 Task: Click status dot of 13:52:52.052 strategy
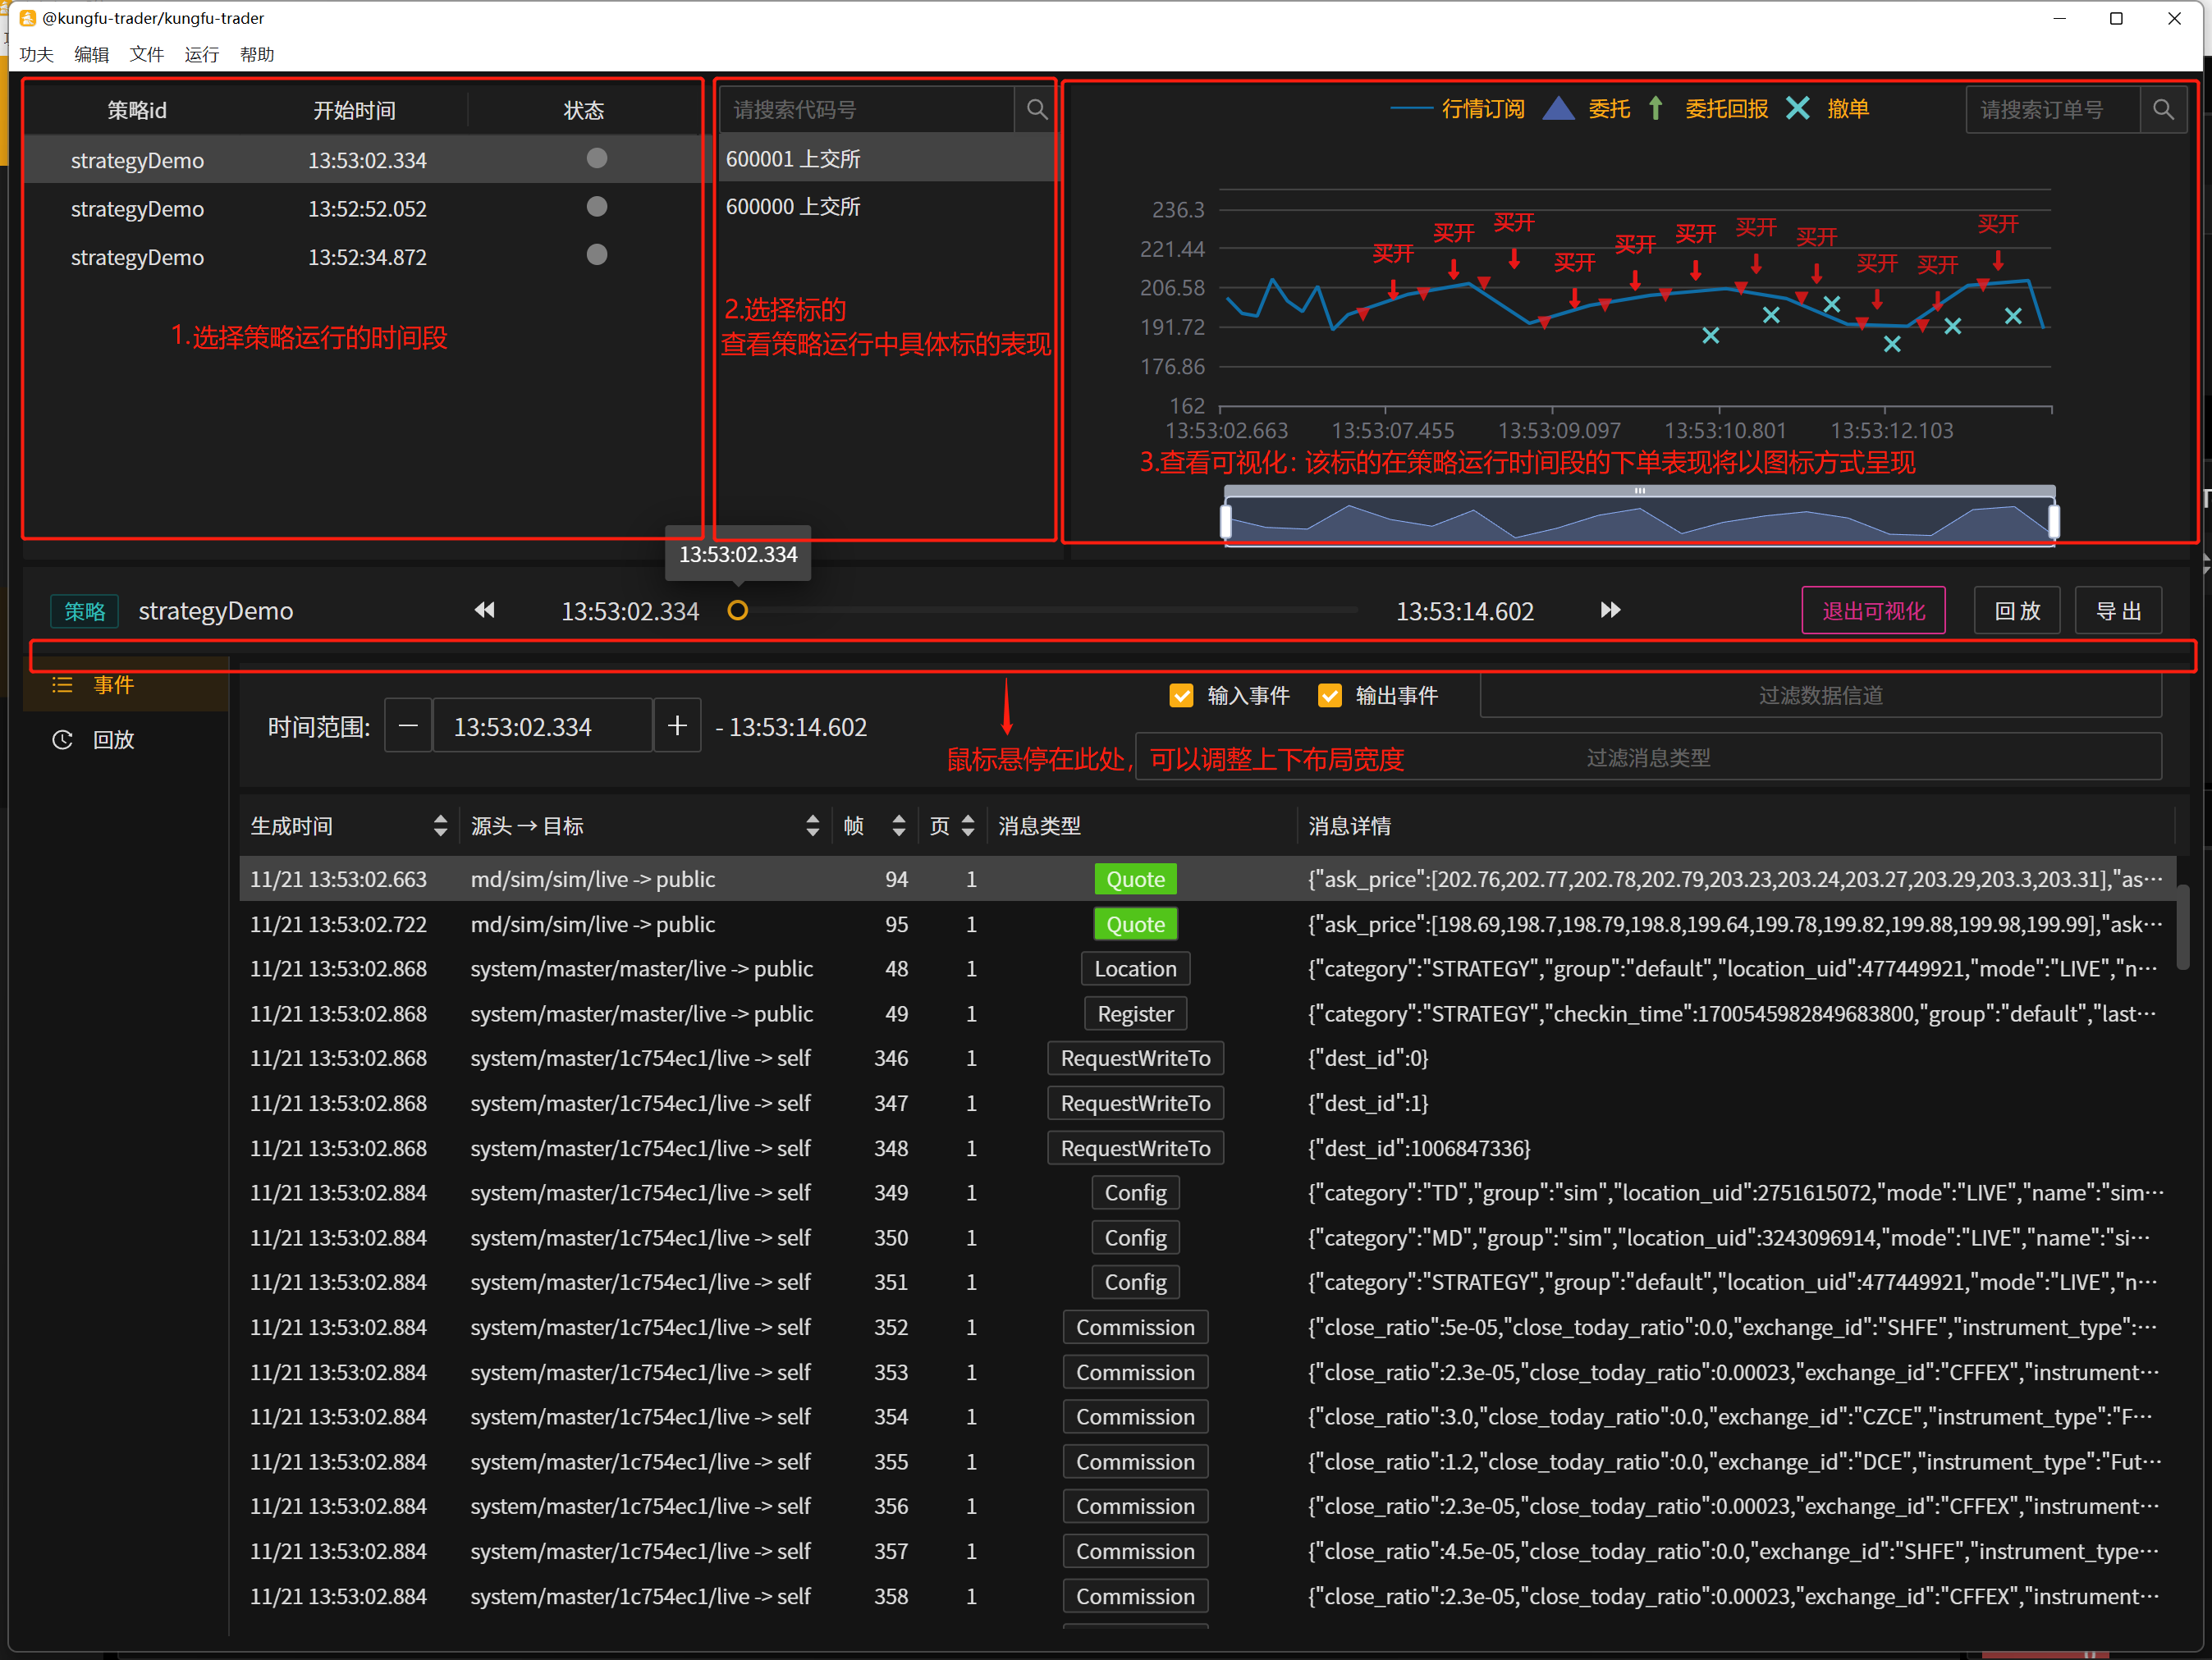[597, 207]
